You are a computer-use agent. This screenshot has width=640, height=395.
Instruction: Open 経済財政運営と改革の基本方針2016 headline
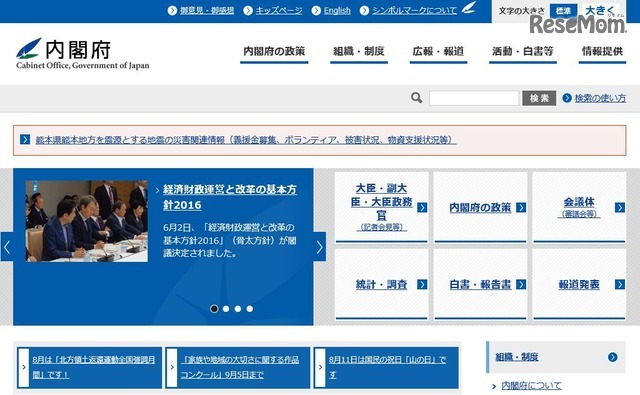tap(230, 197)
